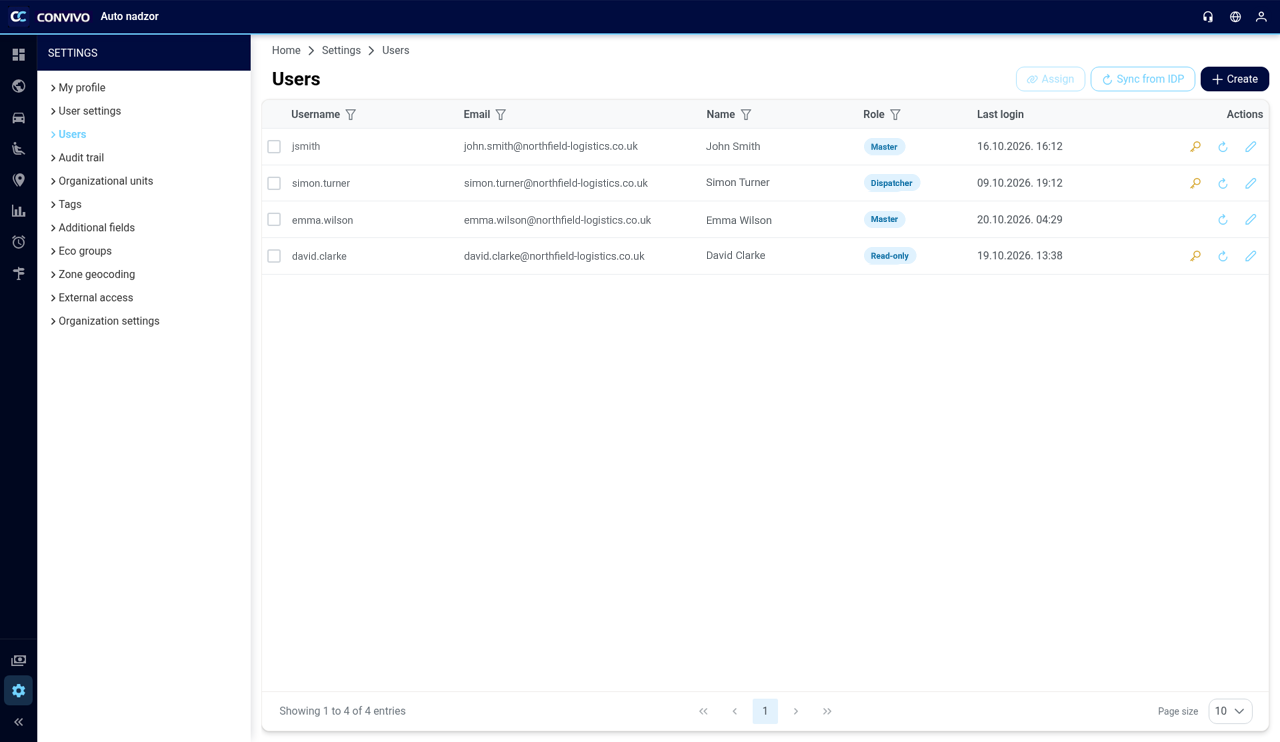Go to Settings breadcrumb
This screenshot has height=742, width=1280.
(341, 50)
